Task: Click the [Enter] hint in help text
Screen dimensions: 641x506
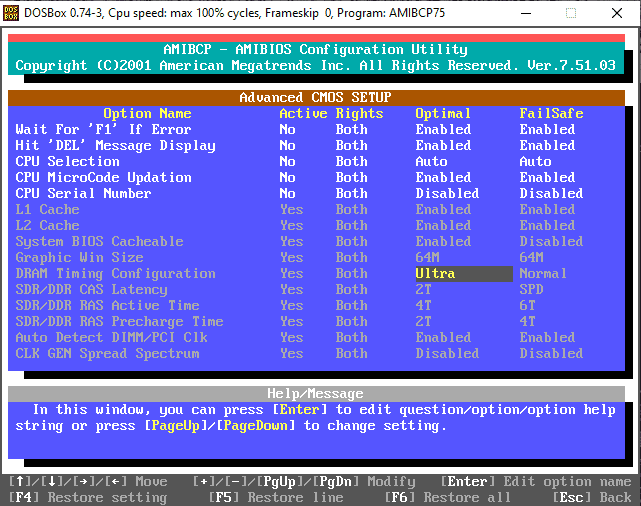Action: [x=300, y=410]
